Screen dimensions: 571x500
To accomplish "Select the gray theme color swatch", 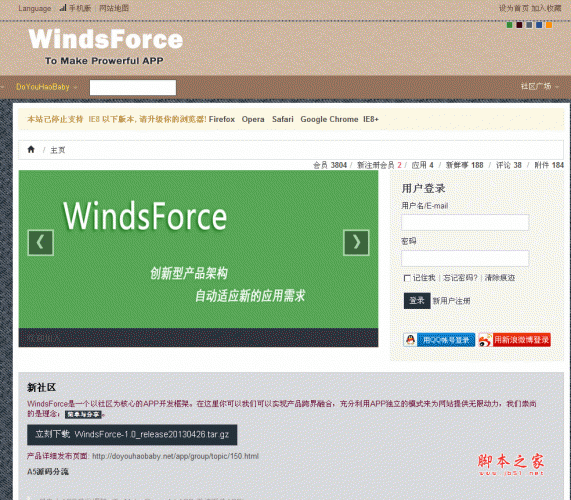I will coord(529,25).
